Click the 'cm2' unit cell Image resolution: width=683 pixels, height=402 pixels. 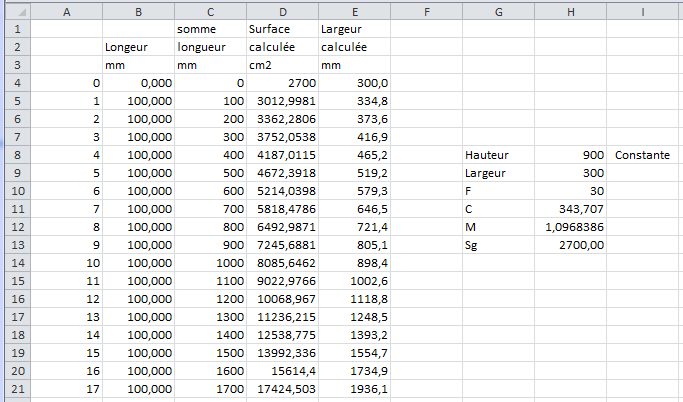pyautogui.click(x=283, y=65)
